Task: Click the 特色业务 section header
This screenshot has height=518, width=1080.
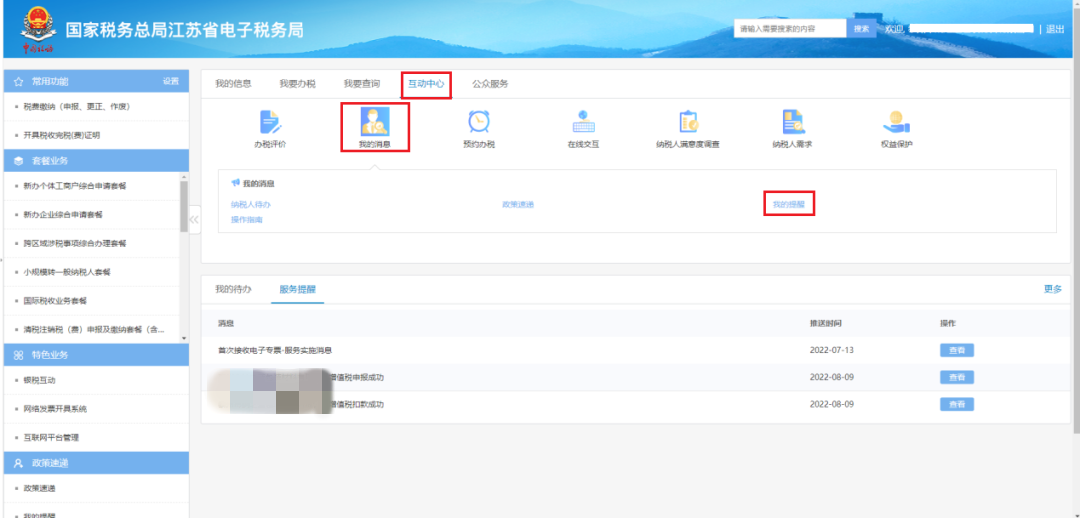Action: (96, 355)
